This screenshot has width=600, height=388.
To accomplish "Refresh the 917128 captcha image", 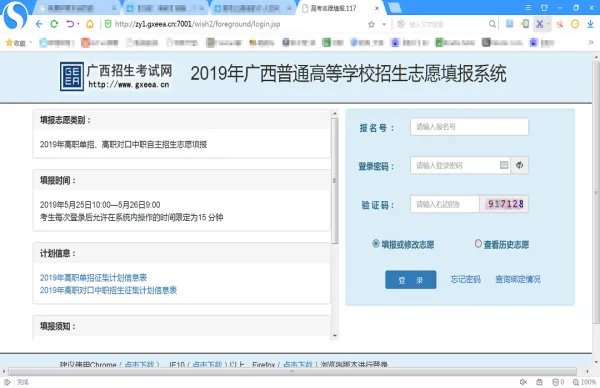I will [x=504, y=204].
